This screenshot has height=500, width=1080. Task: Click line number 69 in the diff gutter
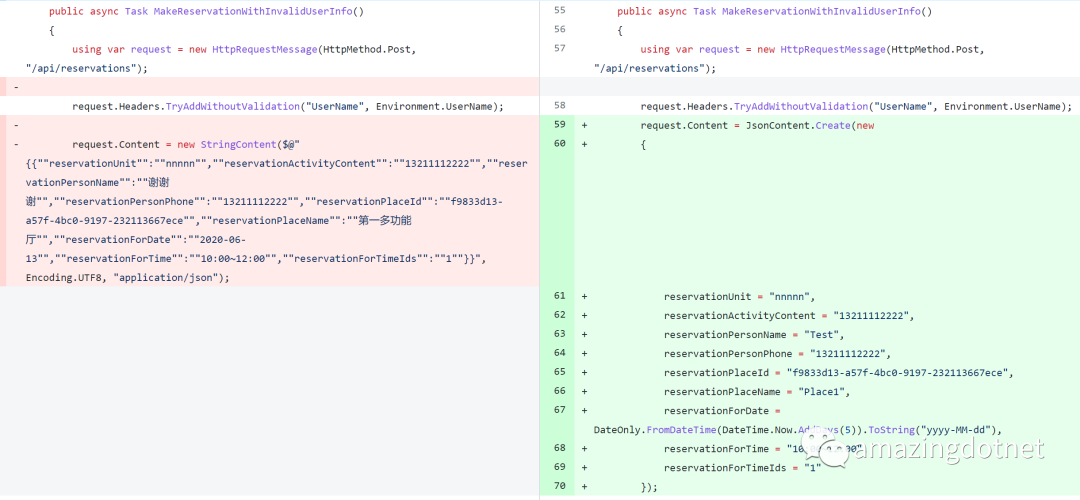(x=559, y=467)
